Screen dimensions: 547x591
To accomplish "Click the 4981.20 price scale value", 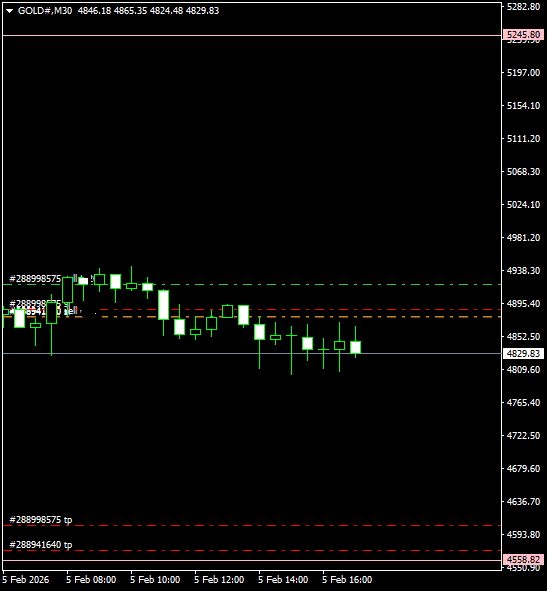I will [x=523, y=237].
